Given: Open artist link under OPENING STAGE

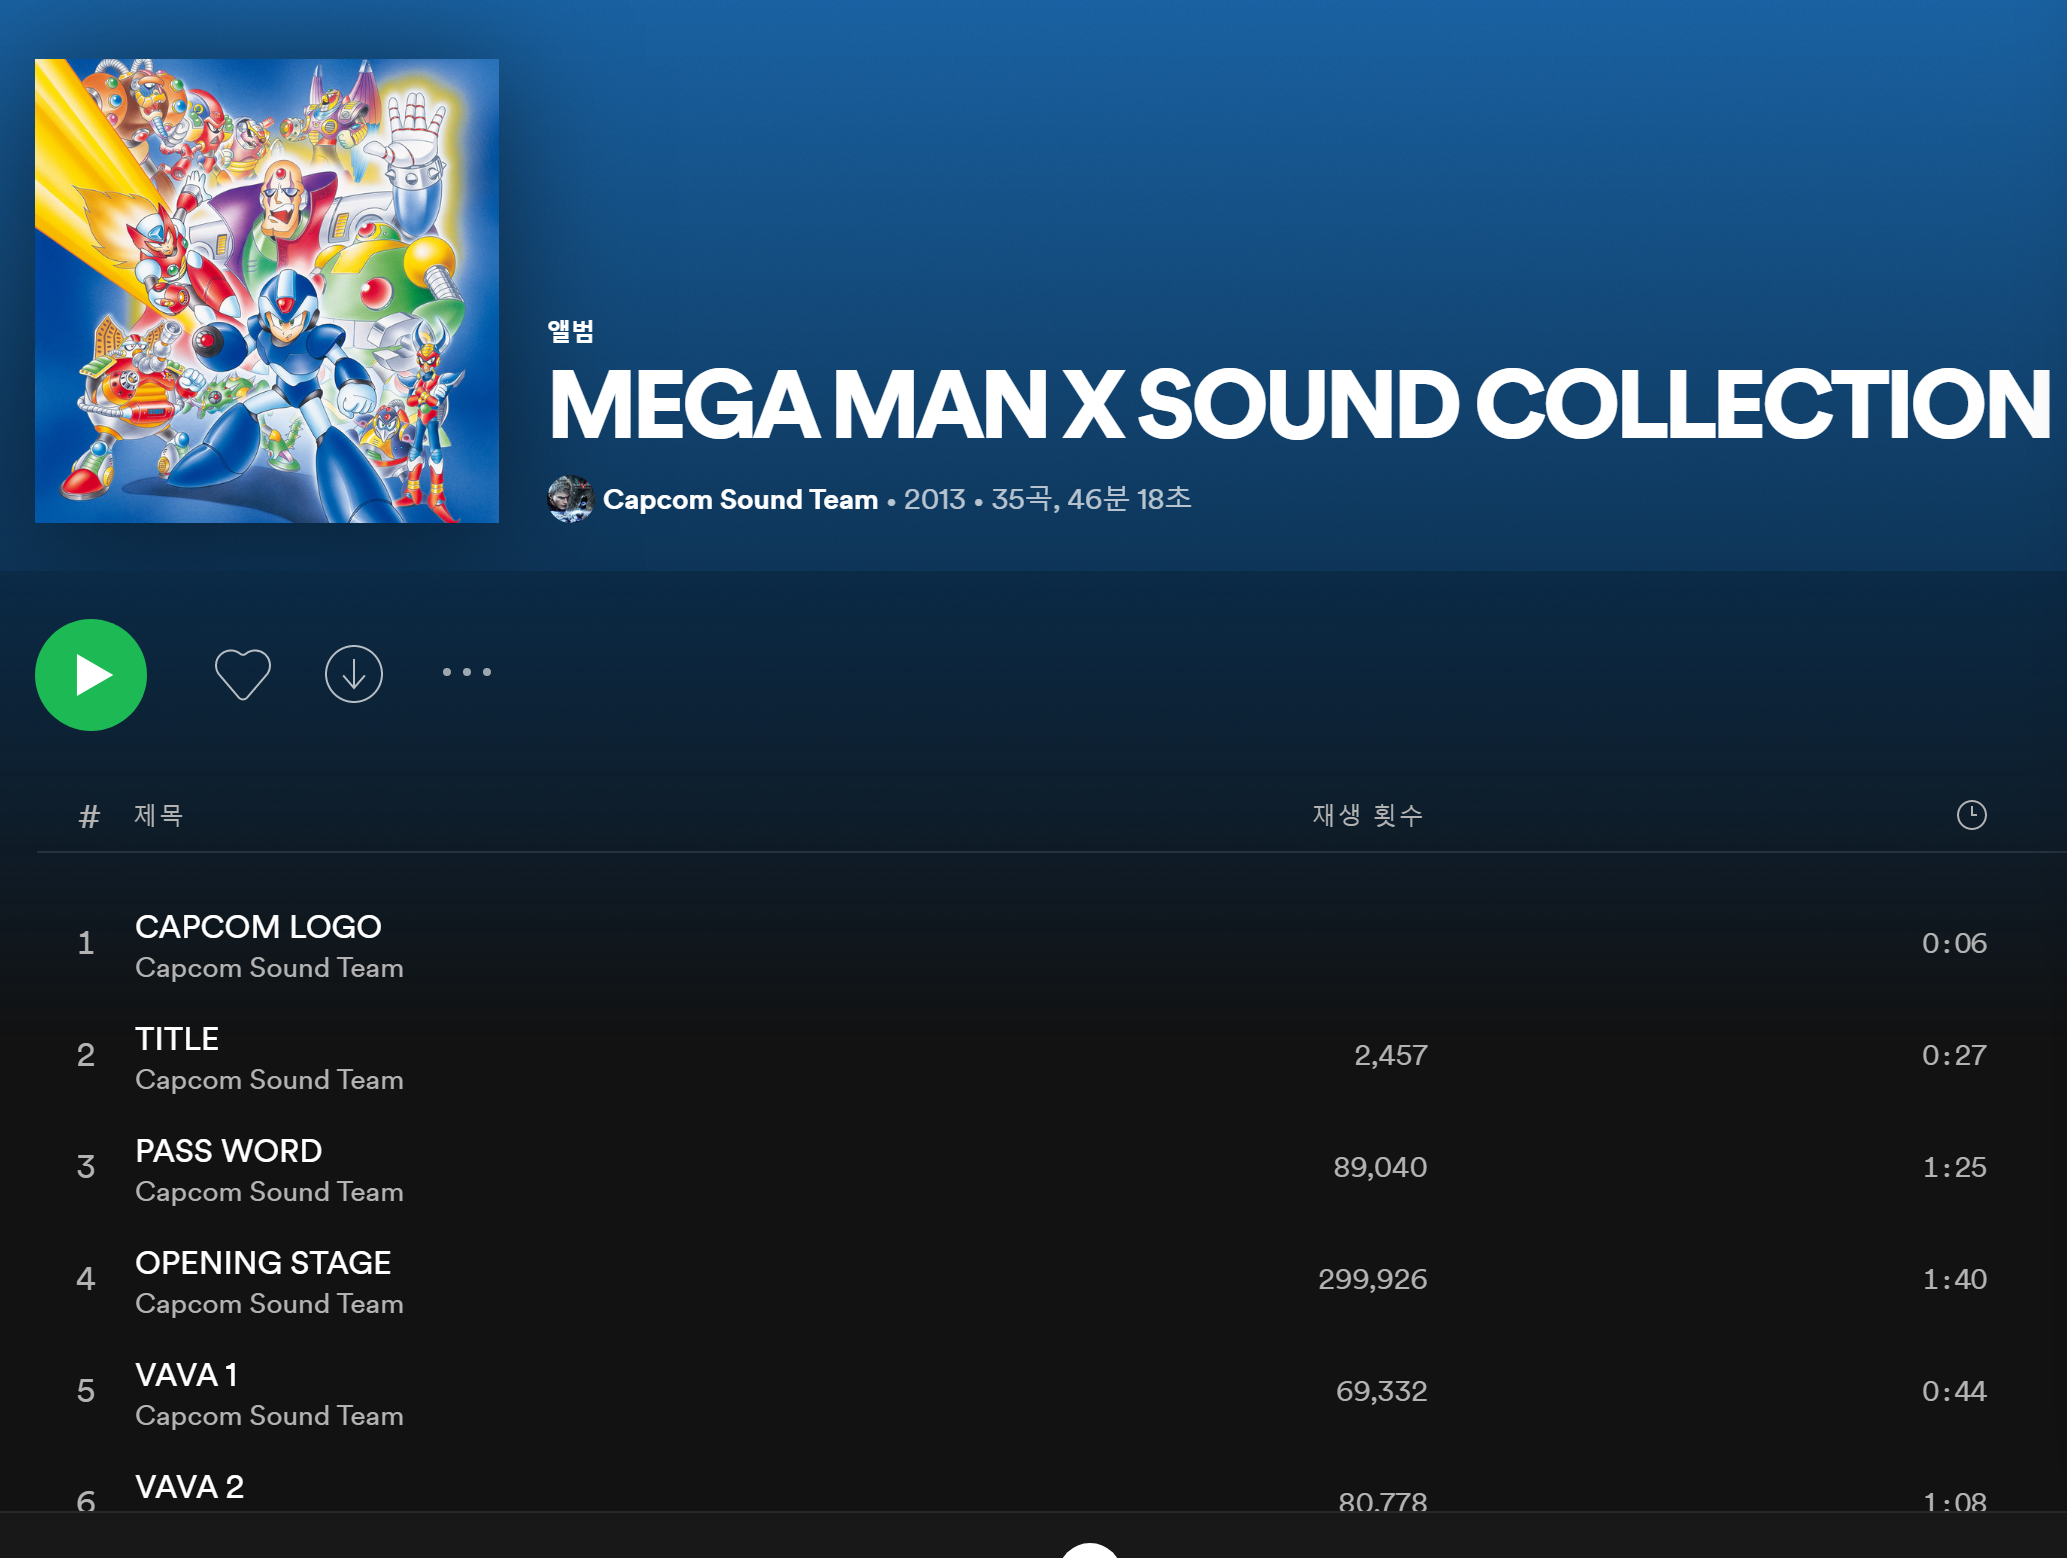Looking at the screenshot, I should pyautogui.click(x=269, y=1304).
